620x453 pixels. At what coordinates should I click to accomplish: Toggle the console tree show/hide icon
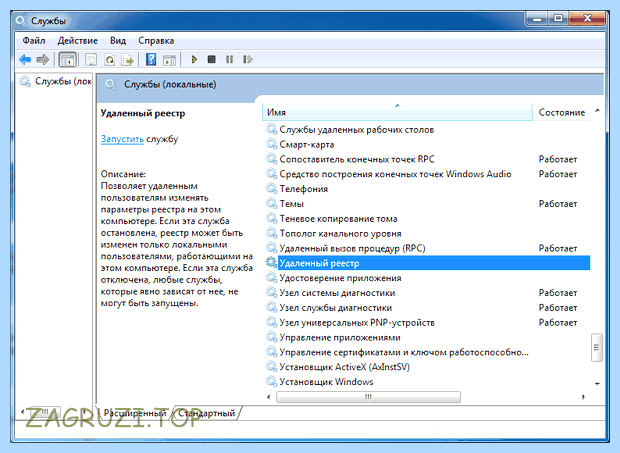67,60
